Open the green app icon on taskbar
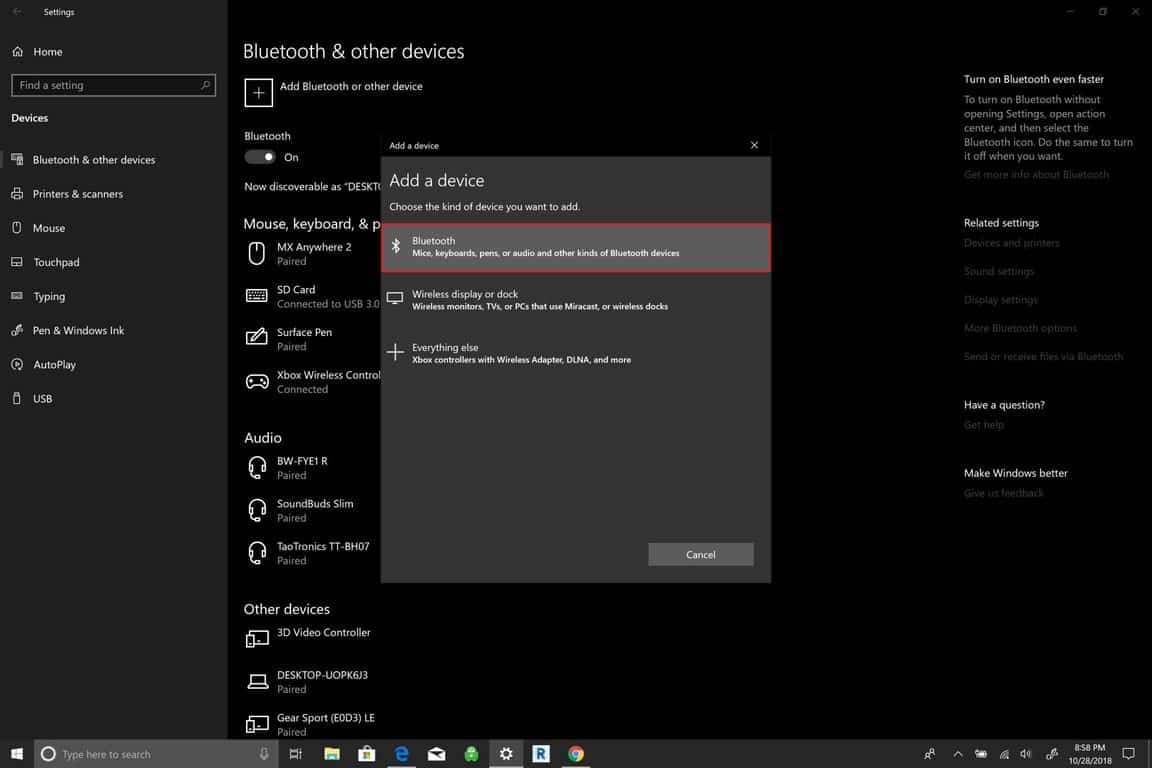 click(471, 753)
